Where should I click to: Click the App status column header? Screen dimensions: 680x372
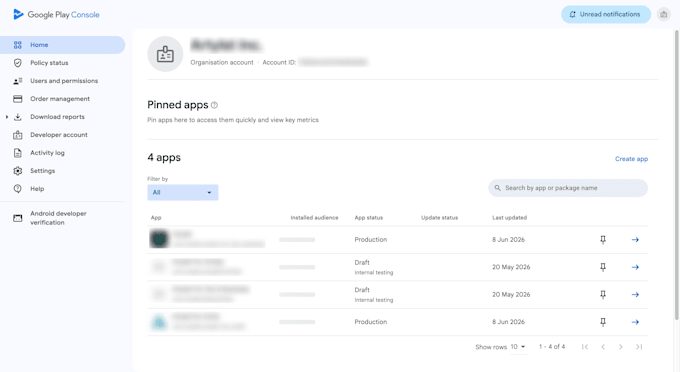[x=369, y=218]
